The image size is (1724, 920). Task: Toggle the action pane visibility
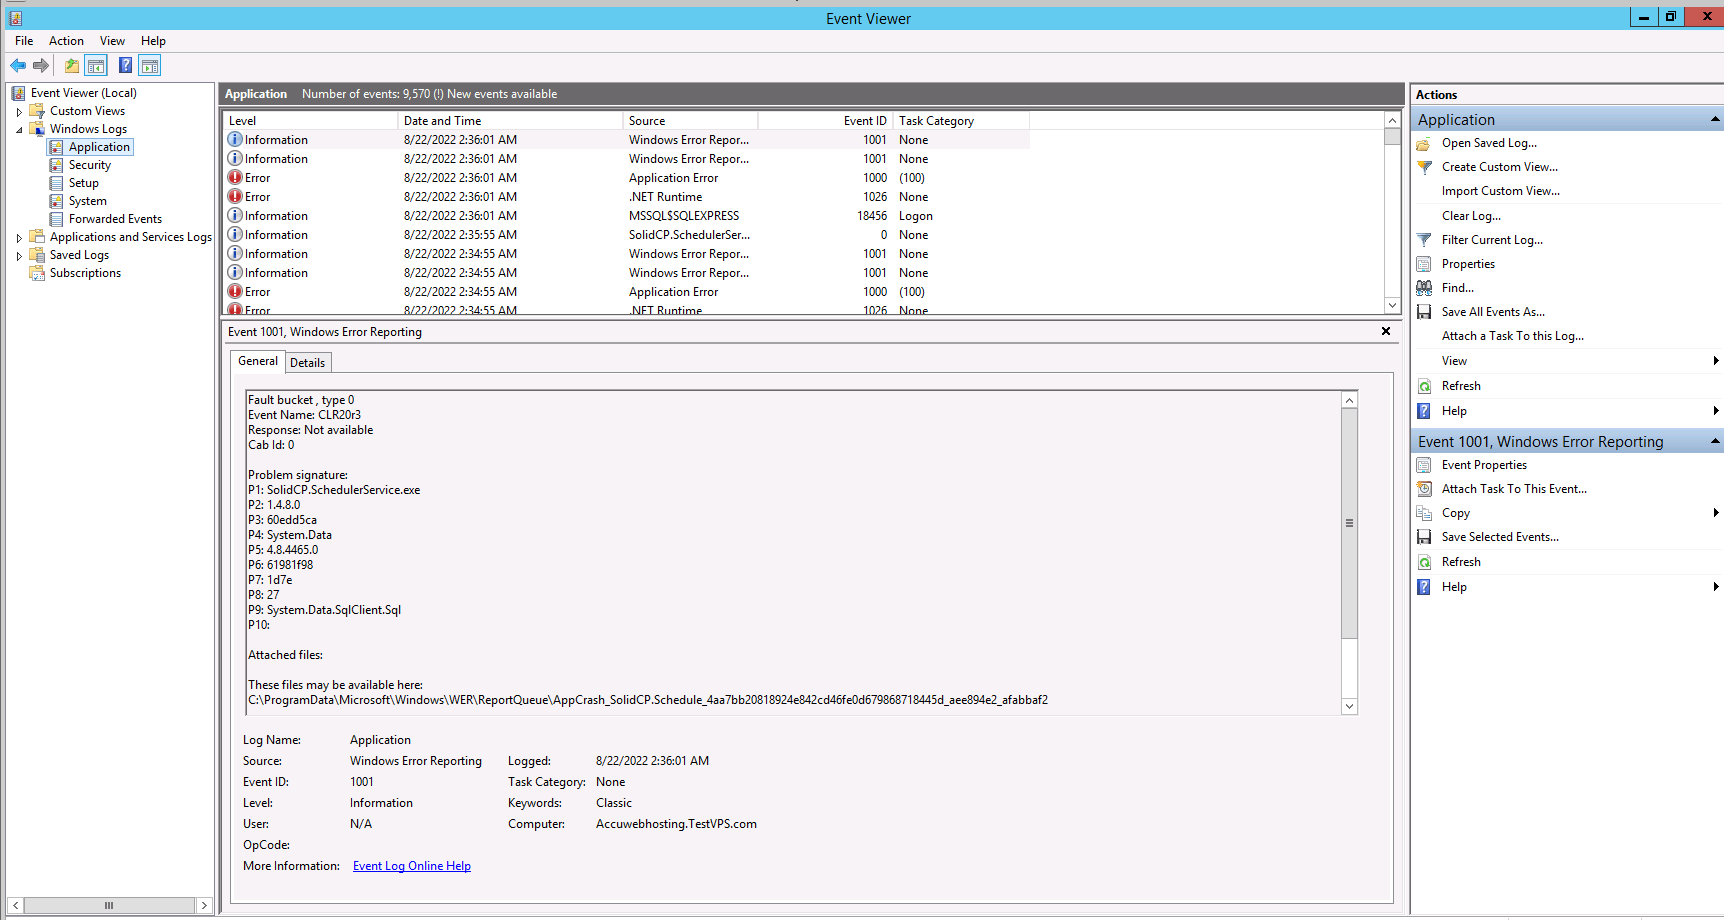coord(149,65)
